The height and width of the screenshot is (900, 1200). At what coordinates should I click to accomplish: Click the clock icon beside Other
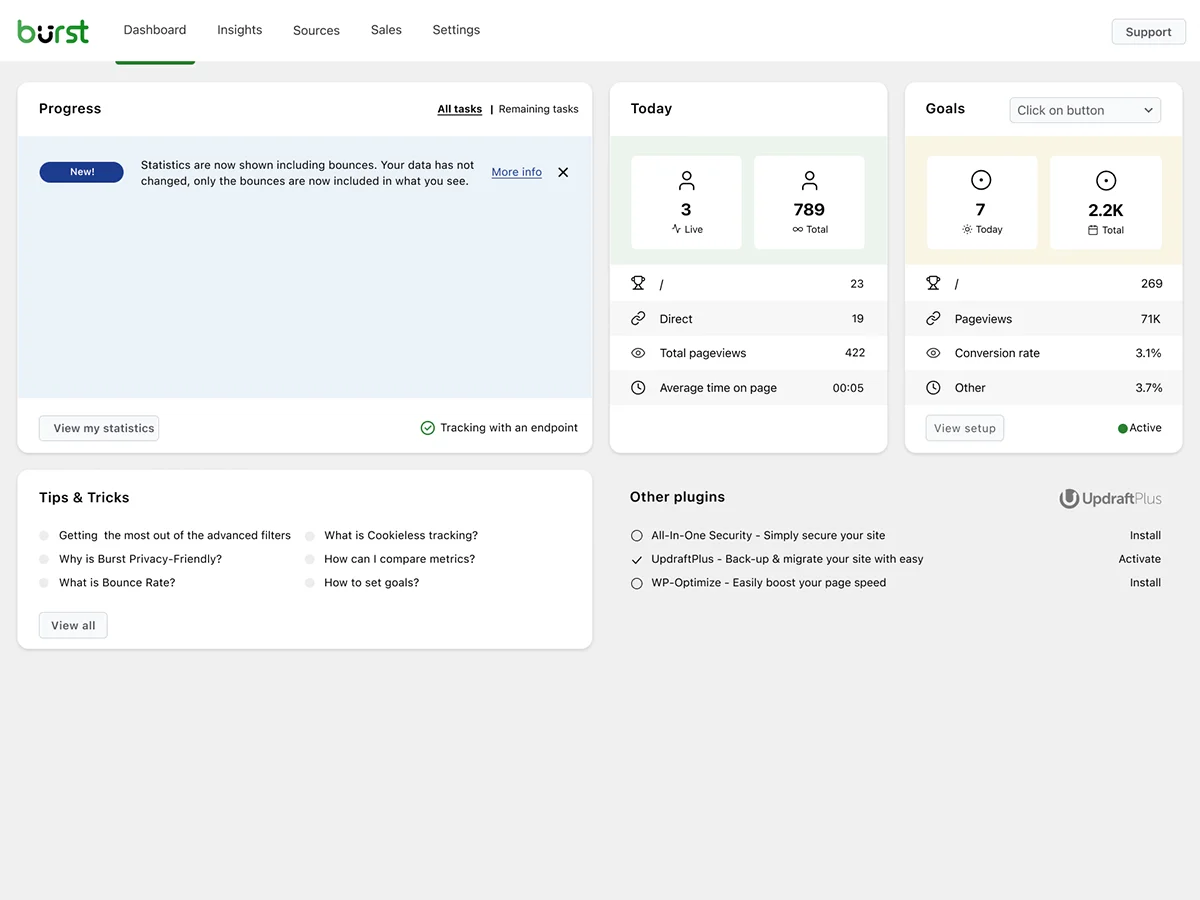pos(933,388)
